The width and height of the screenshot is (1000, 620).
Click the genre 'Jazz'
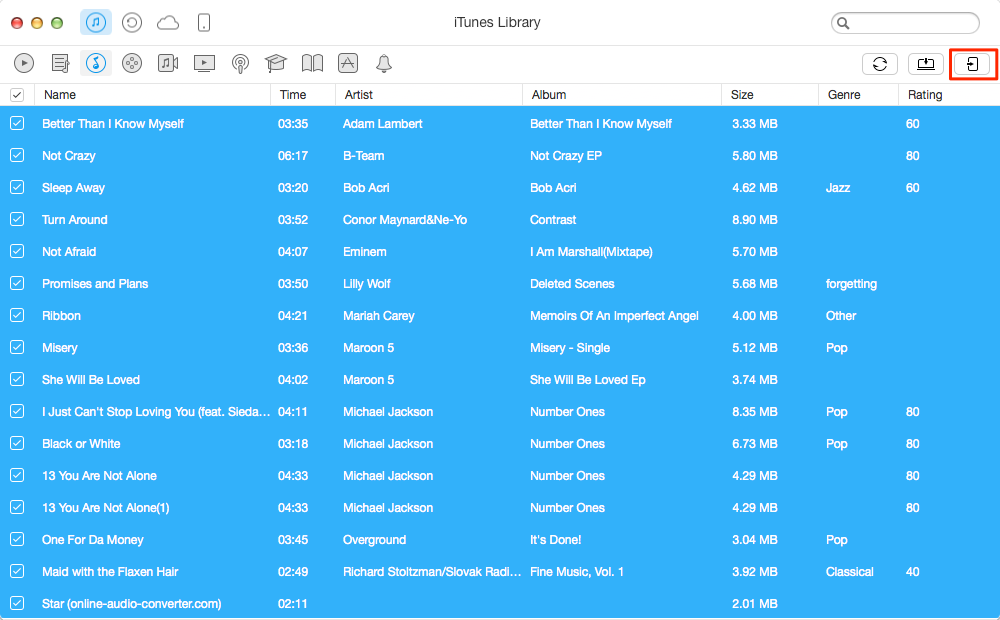coord(837,188)
